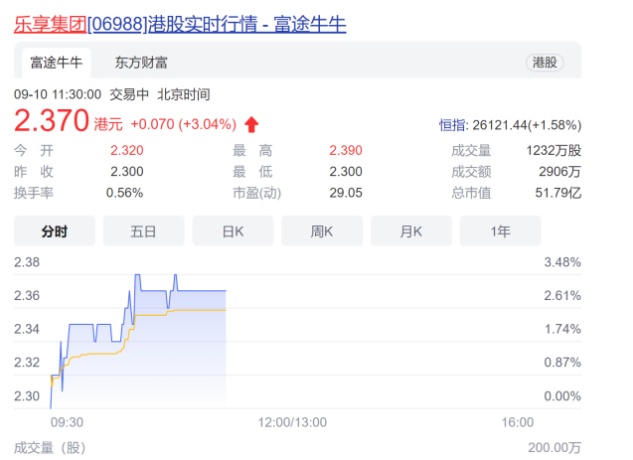Click the current price 2.370
633x460 pixels.
pyautogui.click(x=51, y=120)
